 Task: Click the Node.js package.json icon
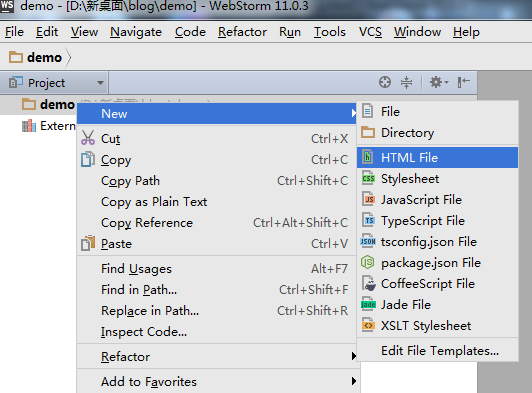tap(368, 262)
